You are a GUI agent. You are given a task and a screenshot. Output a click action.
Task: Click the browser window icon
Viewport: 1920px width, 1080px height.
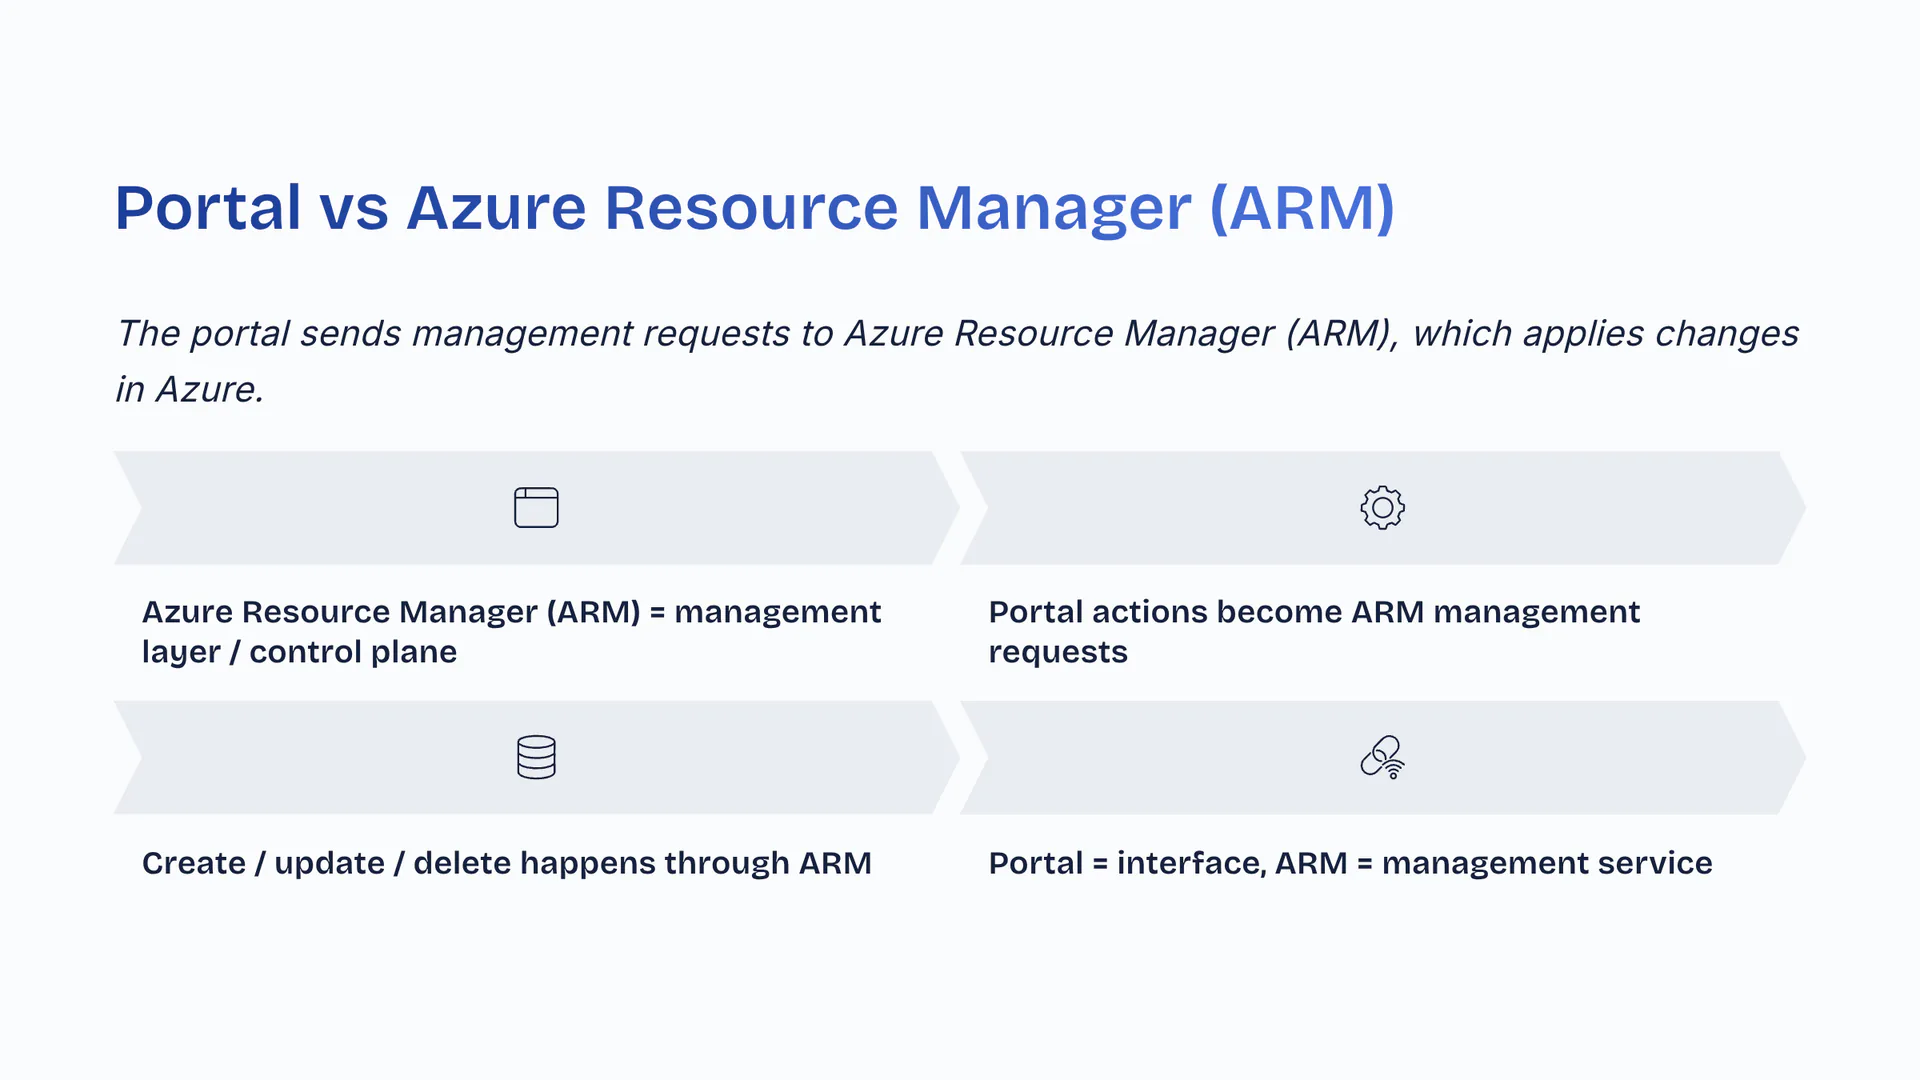(536, 508)
